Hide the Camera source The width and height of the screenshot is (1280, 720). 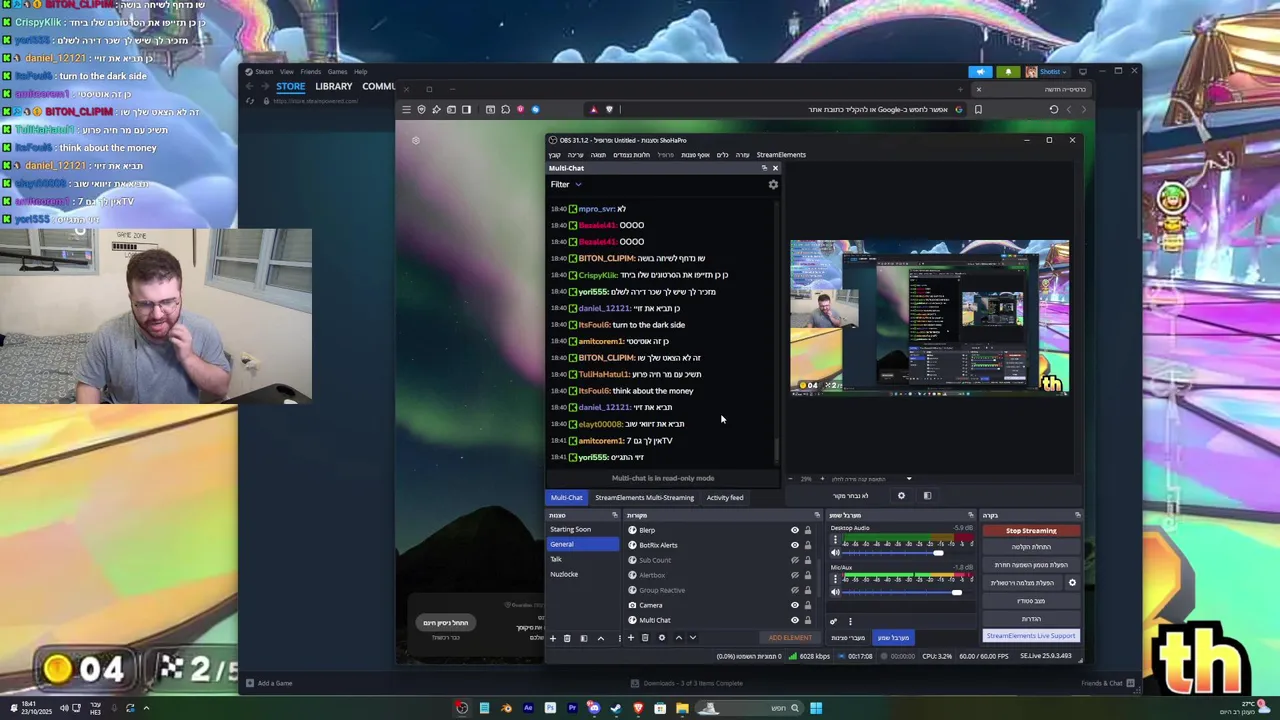795,605
